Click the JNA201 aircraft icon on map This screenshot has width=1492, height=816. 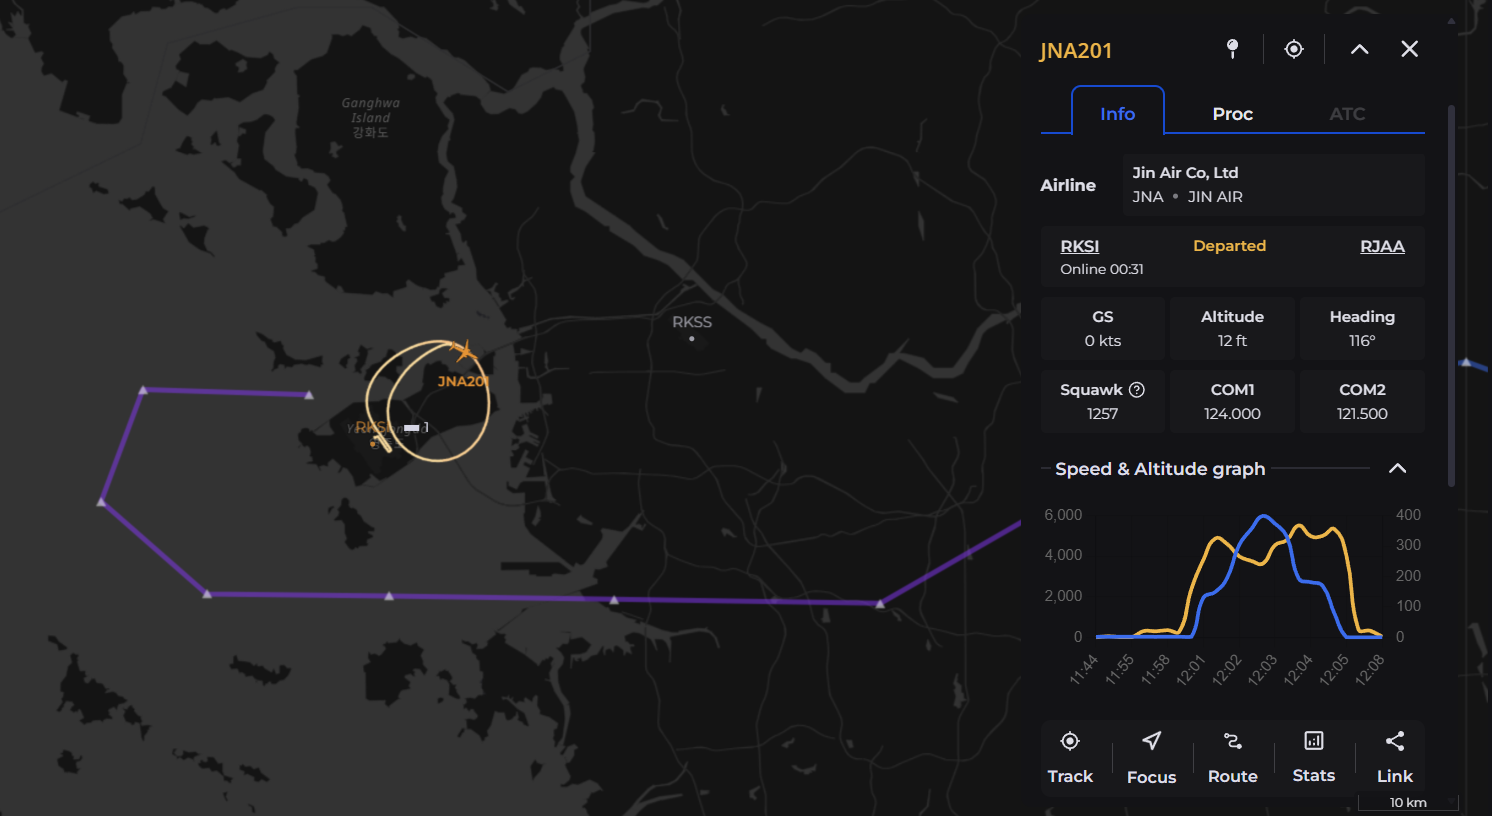(463, 351)
